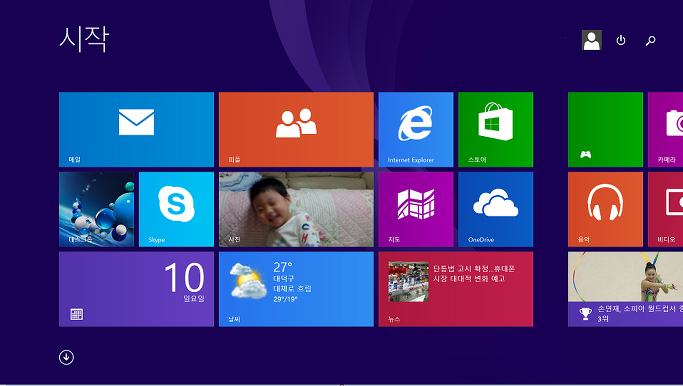Open the Store tile (스토어)

(x=496, y=129)
